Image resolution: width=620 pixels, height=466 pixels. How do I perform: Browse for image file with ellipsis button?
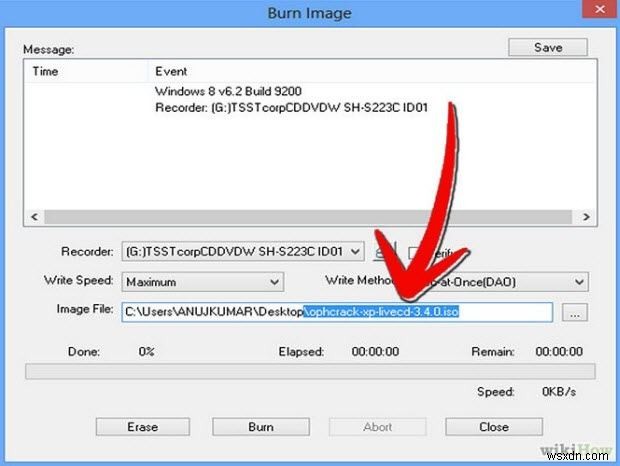(x=575, y=312)
